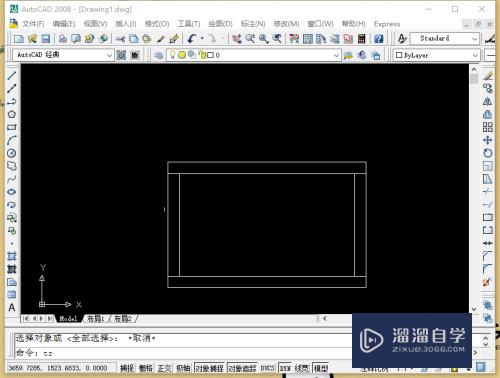
Task: Open the QuickCalc calculator icon
Action: 362,39
